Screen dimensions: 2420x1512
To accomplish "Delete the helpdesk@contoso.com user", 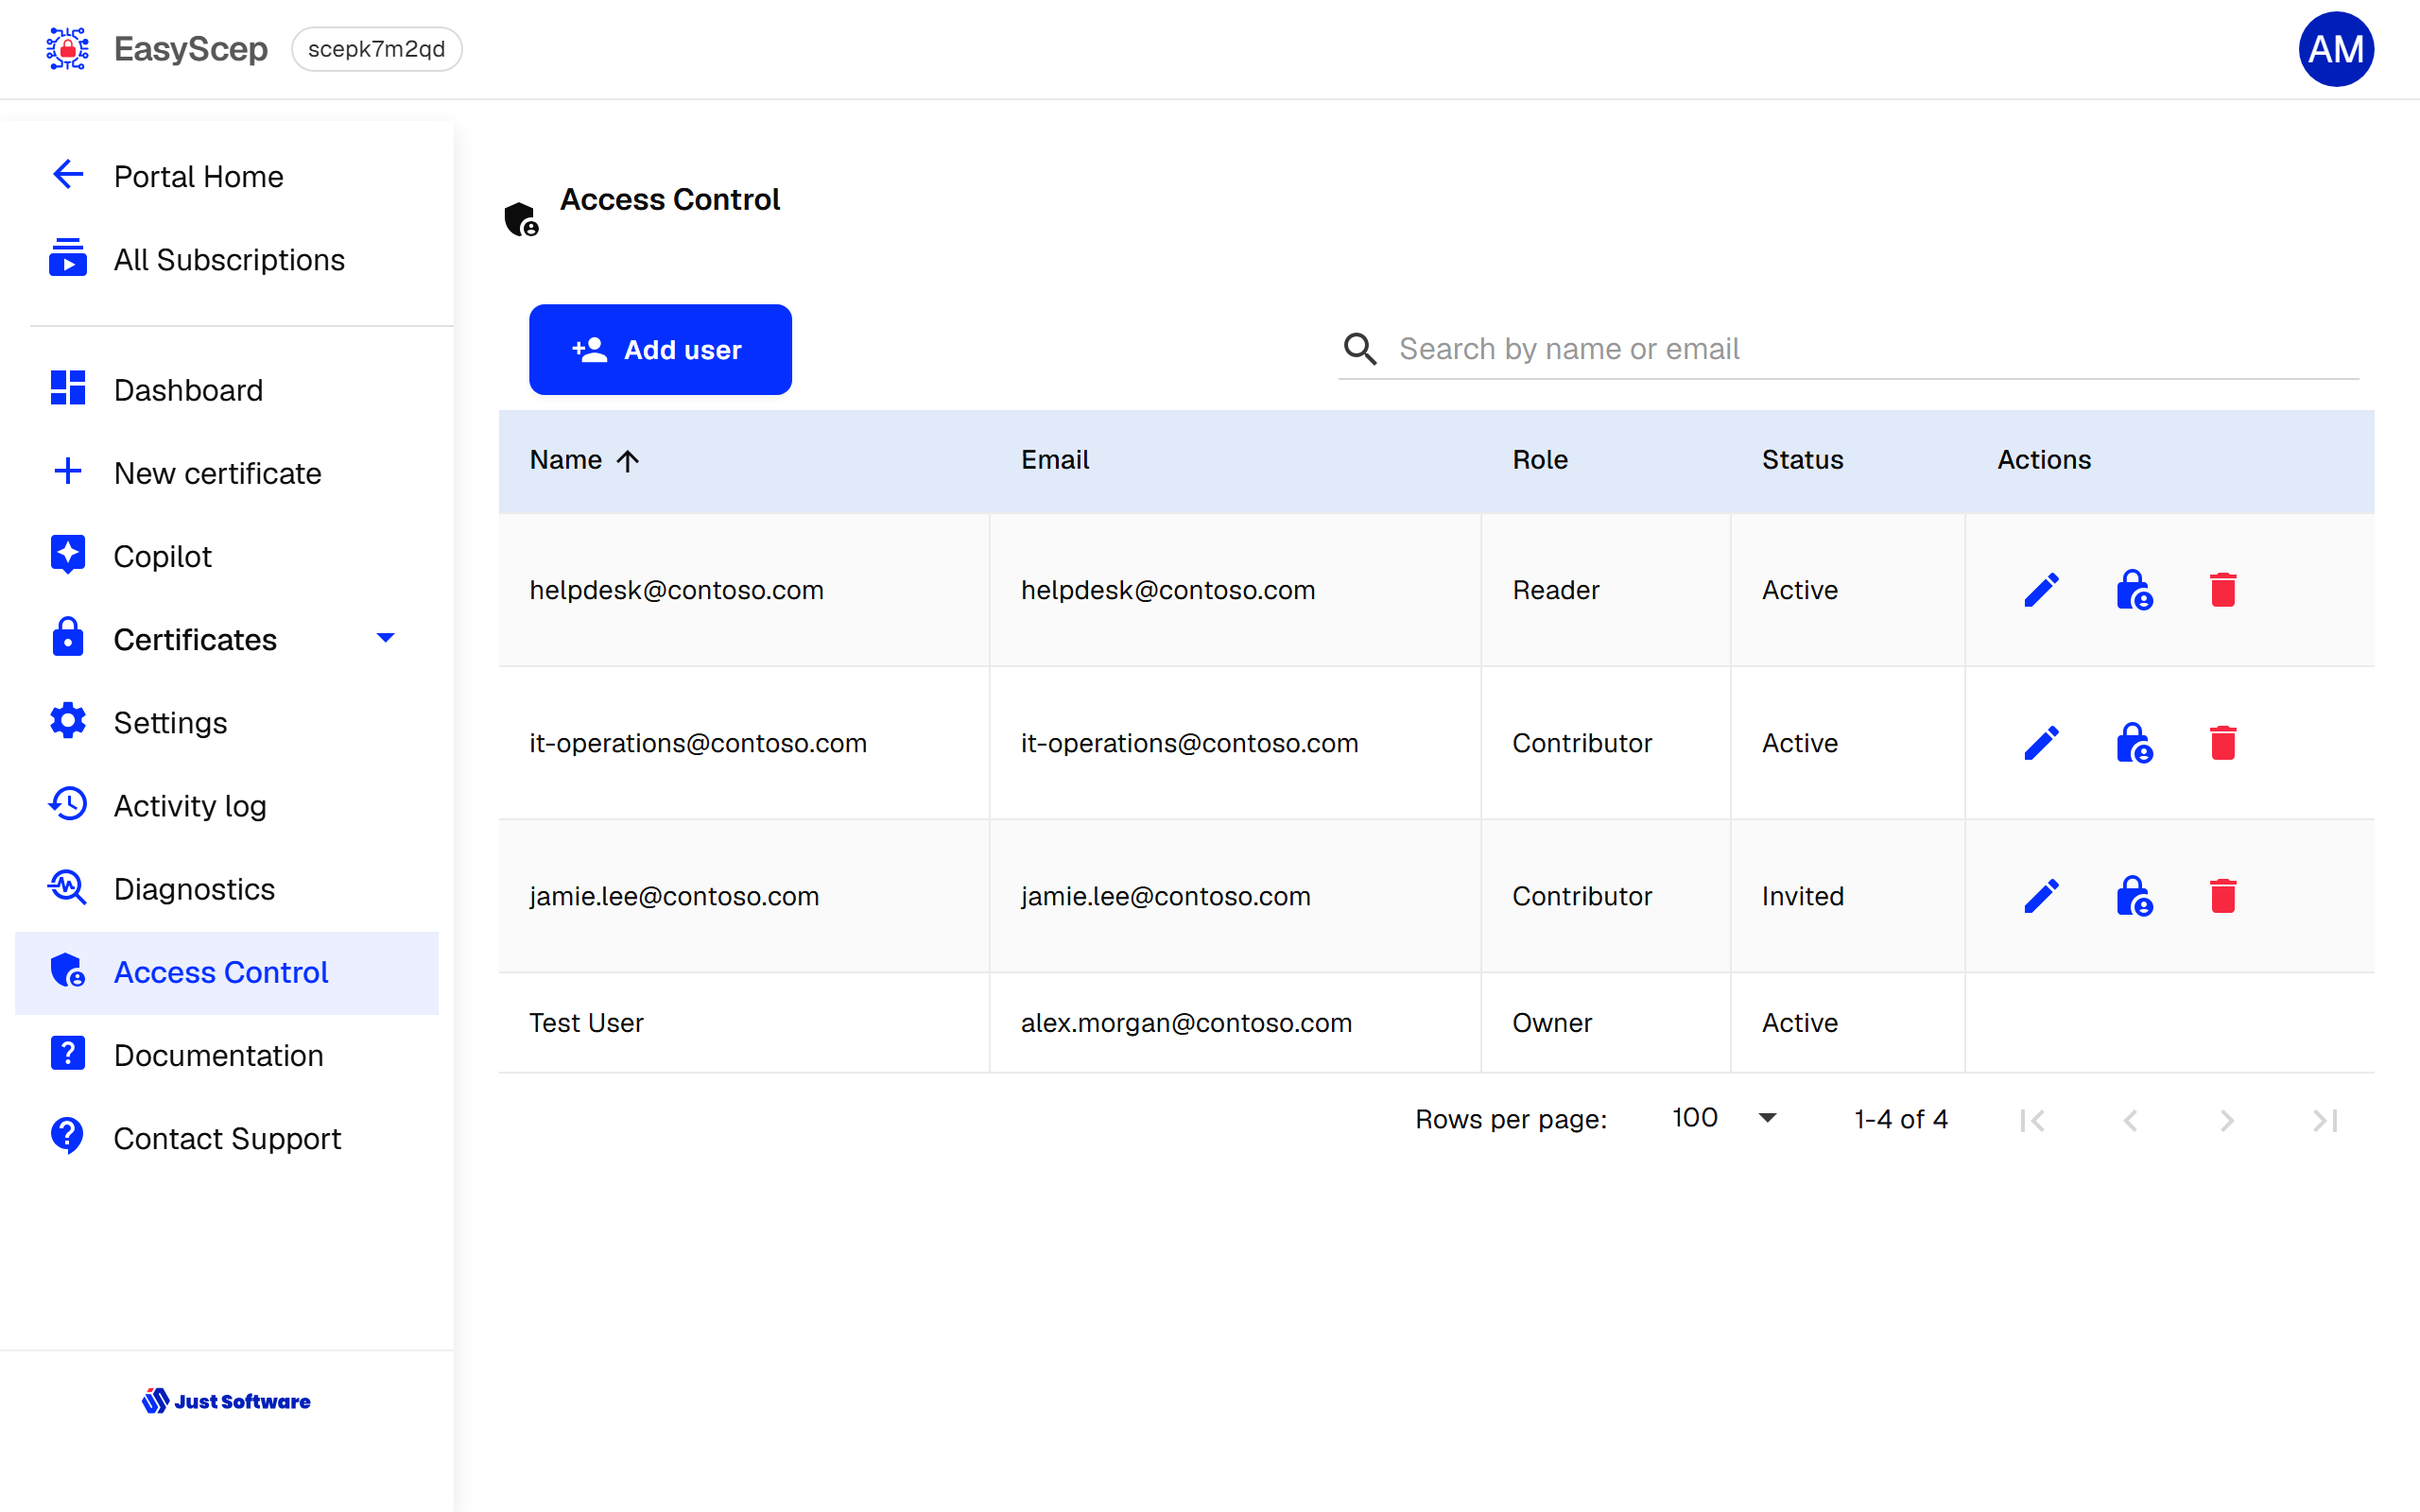I will (2222, 590).
